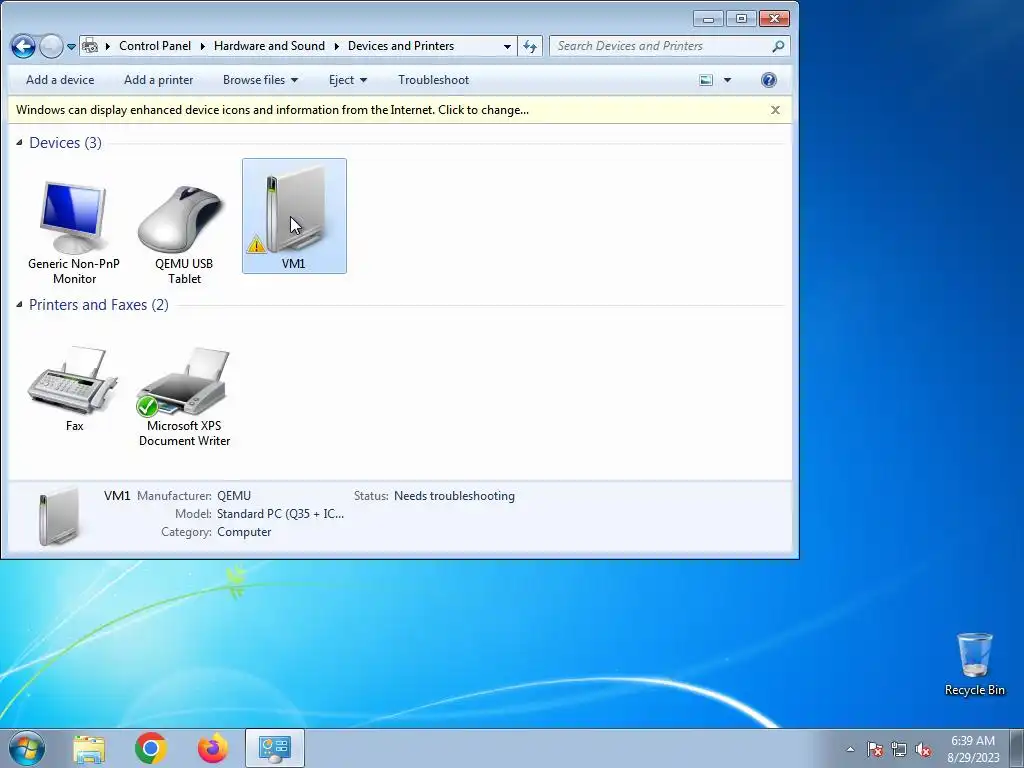This screenshot has width=1024, height=768.
Task: Open the Eject dropdown menu
Action: click(347, 80)
